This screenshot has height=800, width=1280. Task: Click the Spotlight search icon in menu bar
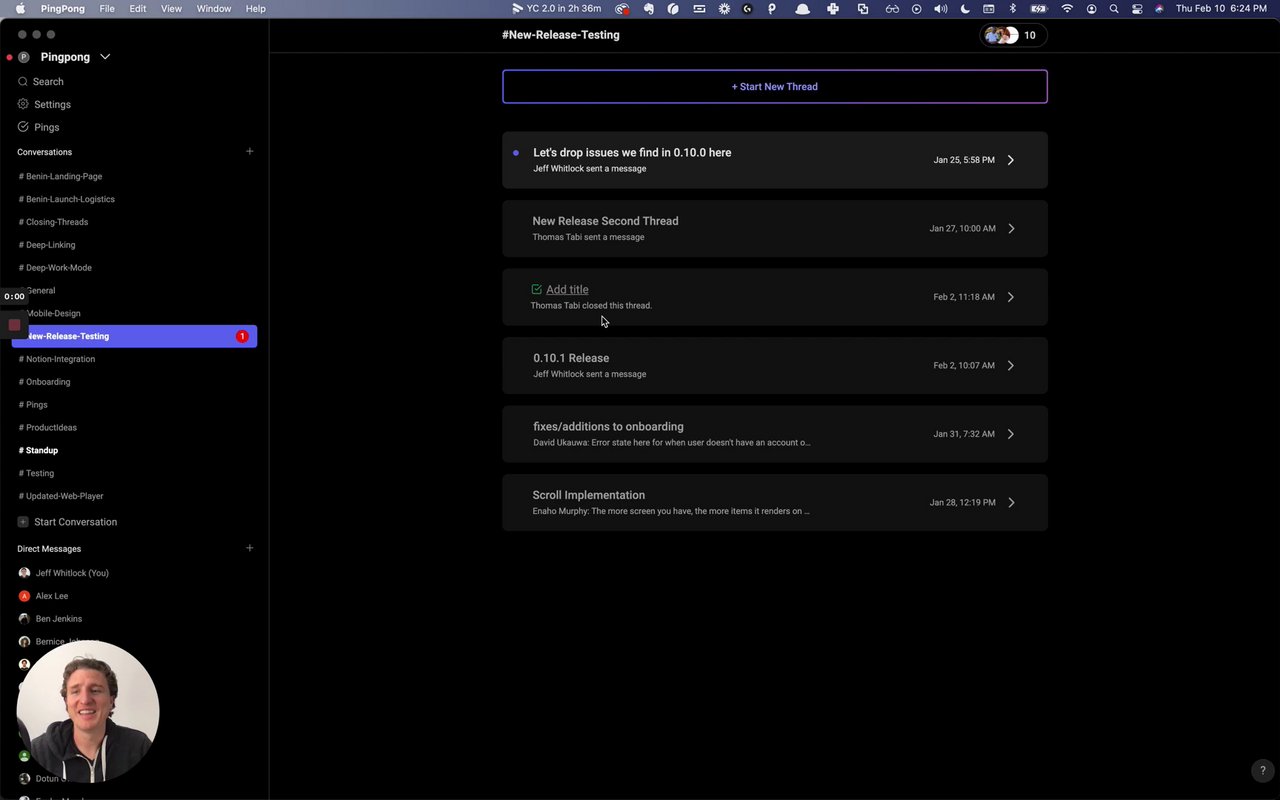pyautogui.click(x=1114, y=9)
